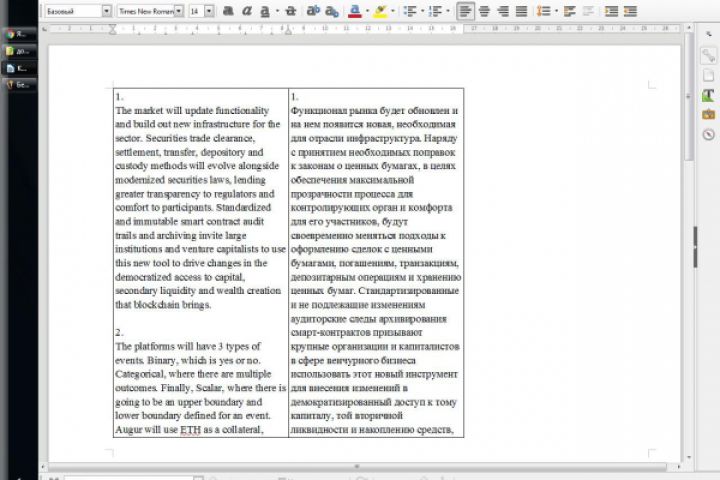Screen dimensions: 720x480
Task: Apply strikethrough formatting
Action: [290, 11]
